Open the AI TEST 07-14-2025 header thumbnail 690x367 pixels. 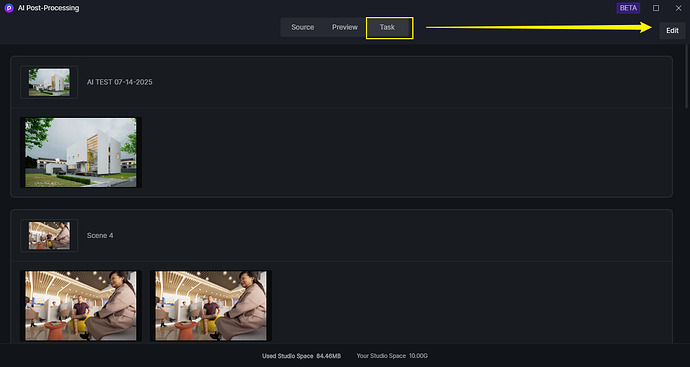49,82
